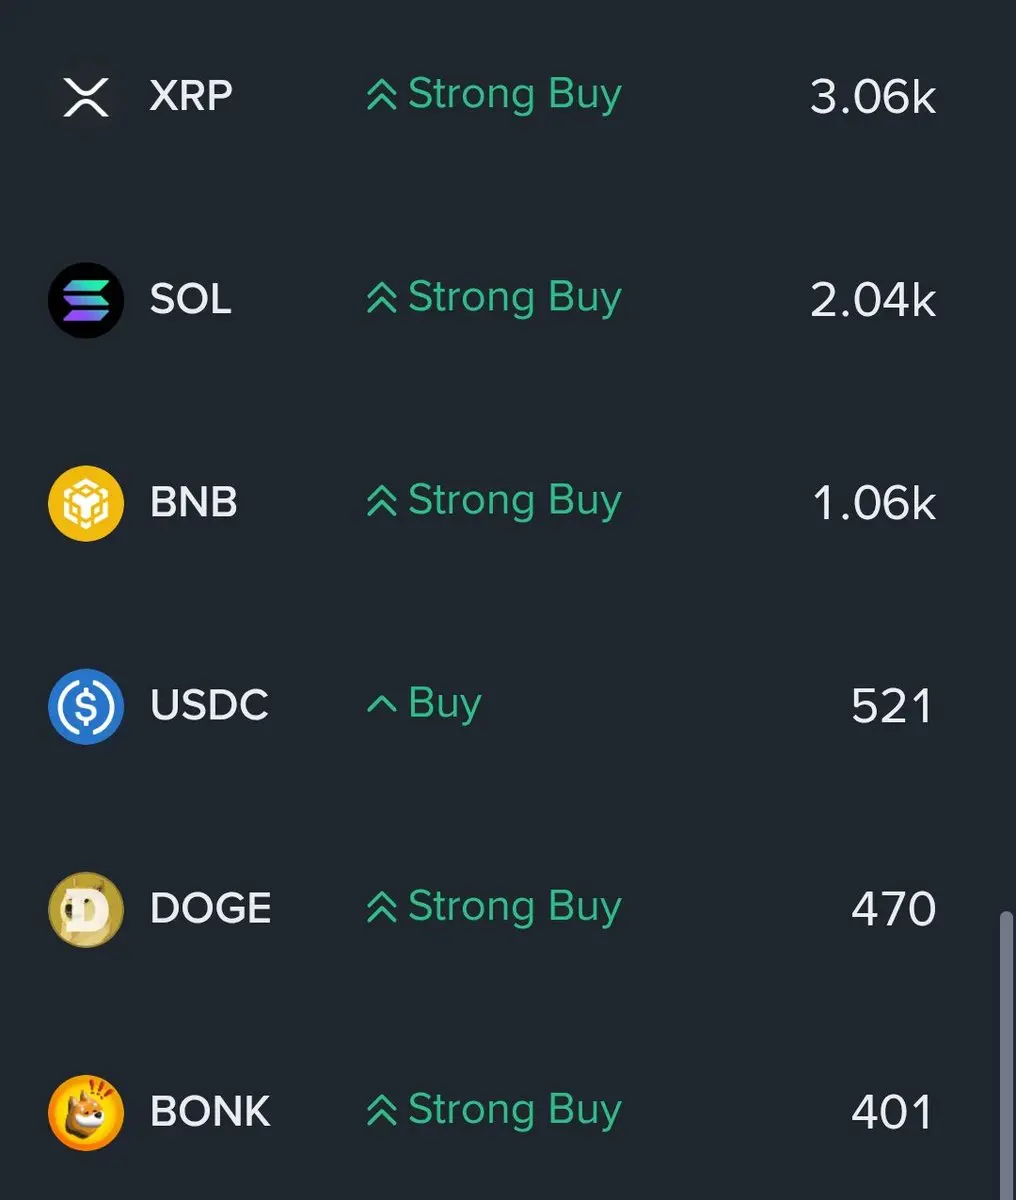Open the Dogecoin DOGE logo icon
The height and width of the screenshot is (1200, 1016).
click(86, 909)
